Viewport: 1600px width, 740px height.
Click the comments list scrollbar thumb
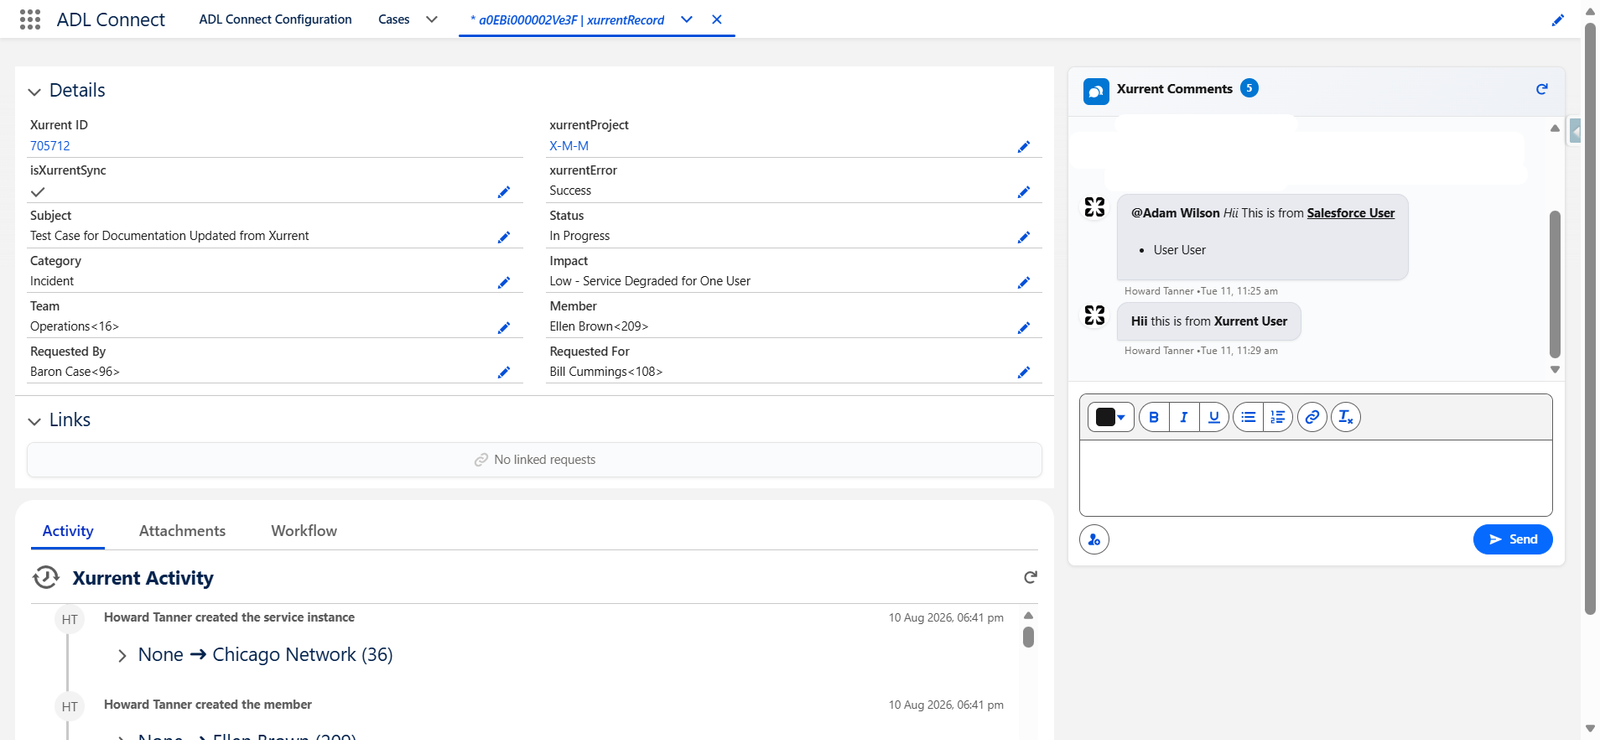coord(1555,284)
